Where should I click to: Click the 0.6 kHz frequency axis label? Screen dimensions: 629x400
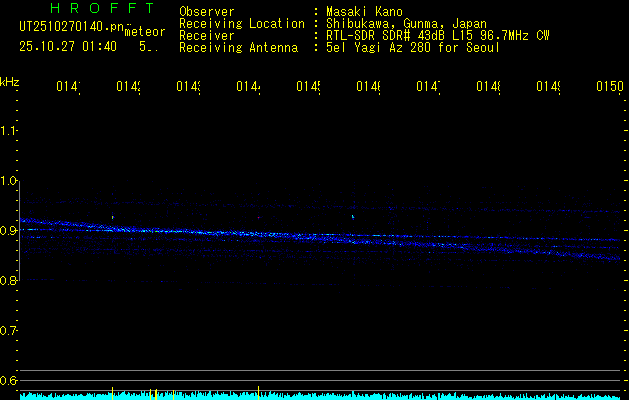click(8, 380)
